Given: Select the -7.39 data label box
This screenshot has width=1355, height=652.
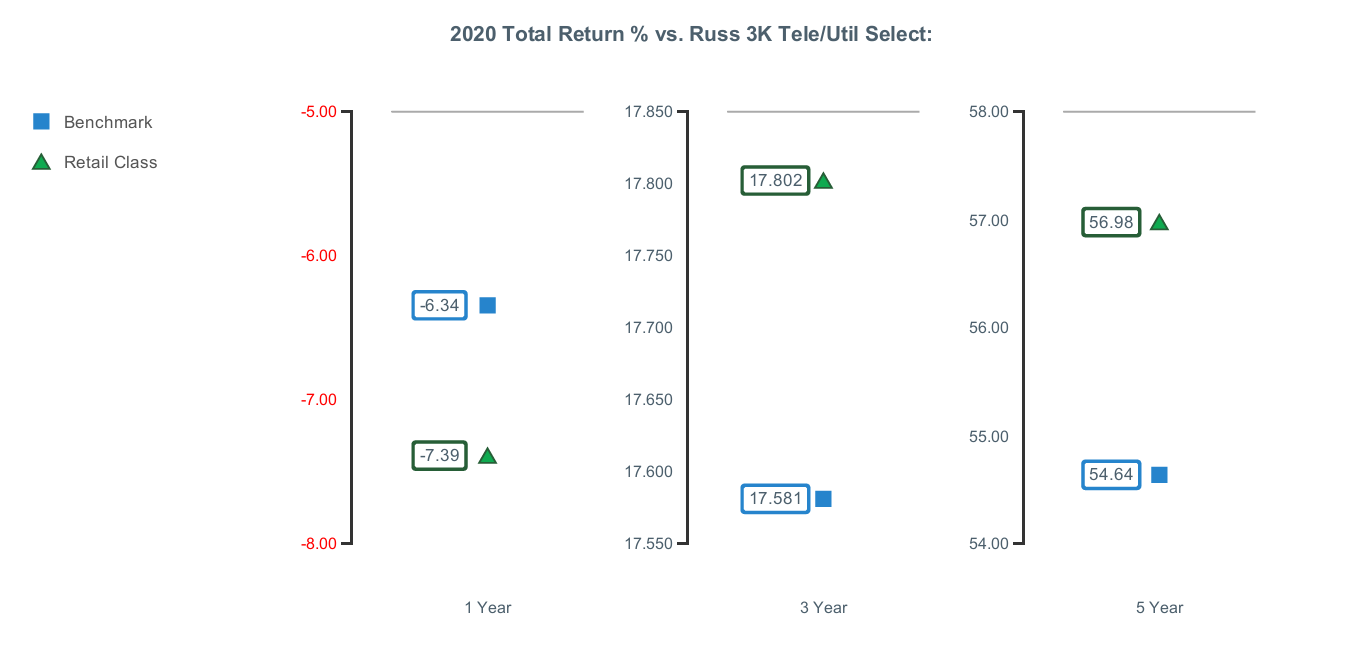Looking at the screenshot, I should click(x=440, y=456).
